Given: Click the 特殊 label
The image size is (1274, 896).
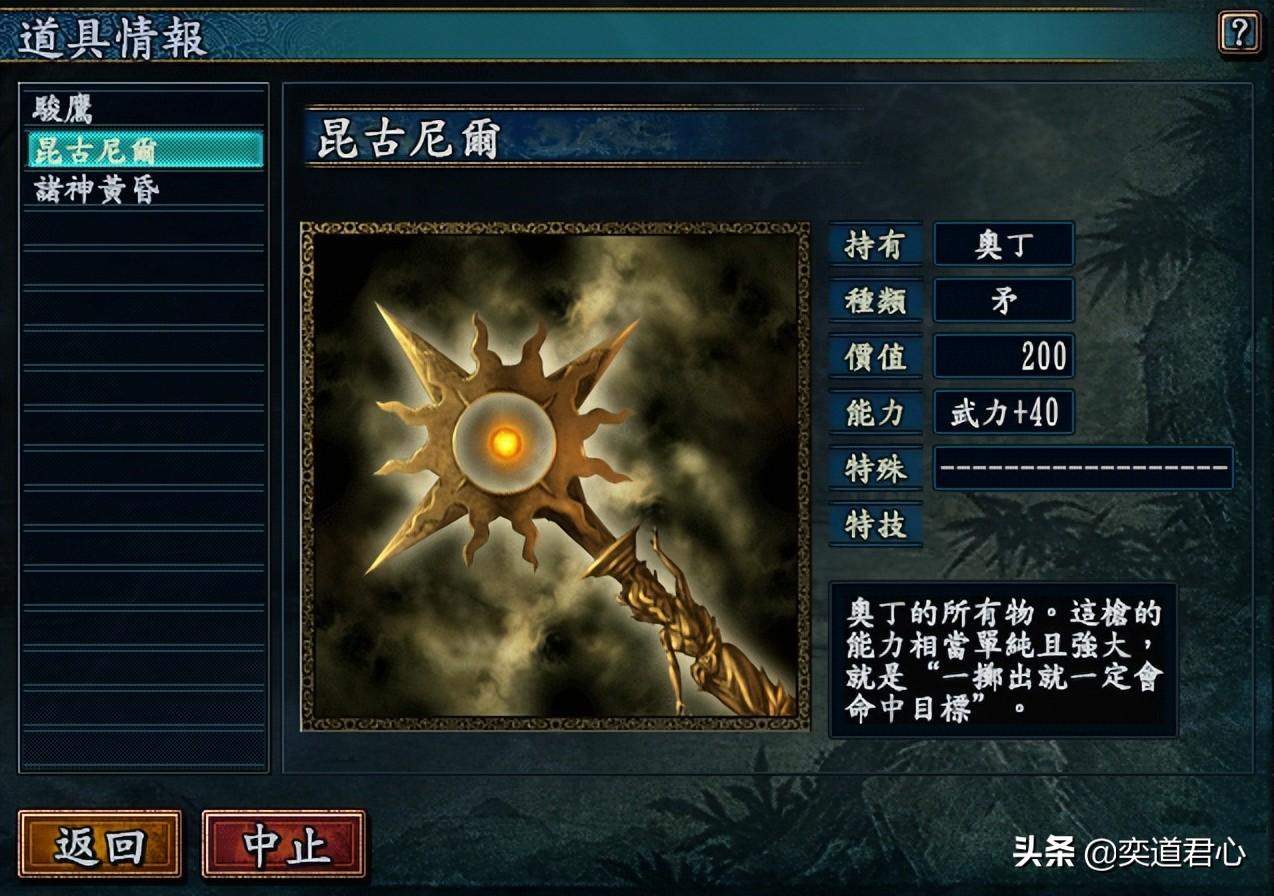Looking at the screenshot, I should coord(875,468).
